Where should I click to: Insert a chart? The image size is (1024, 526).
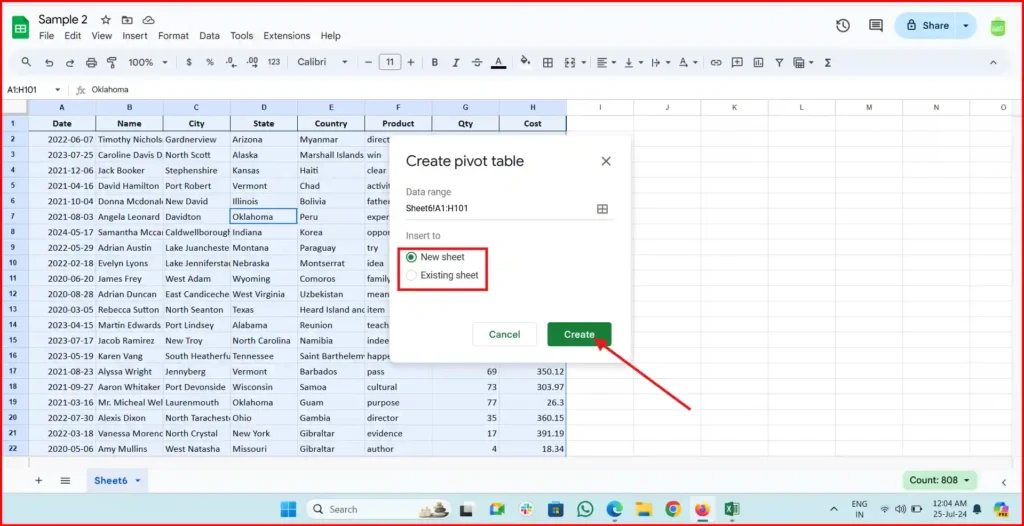pyautogui.click(x=758, y=63)
